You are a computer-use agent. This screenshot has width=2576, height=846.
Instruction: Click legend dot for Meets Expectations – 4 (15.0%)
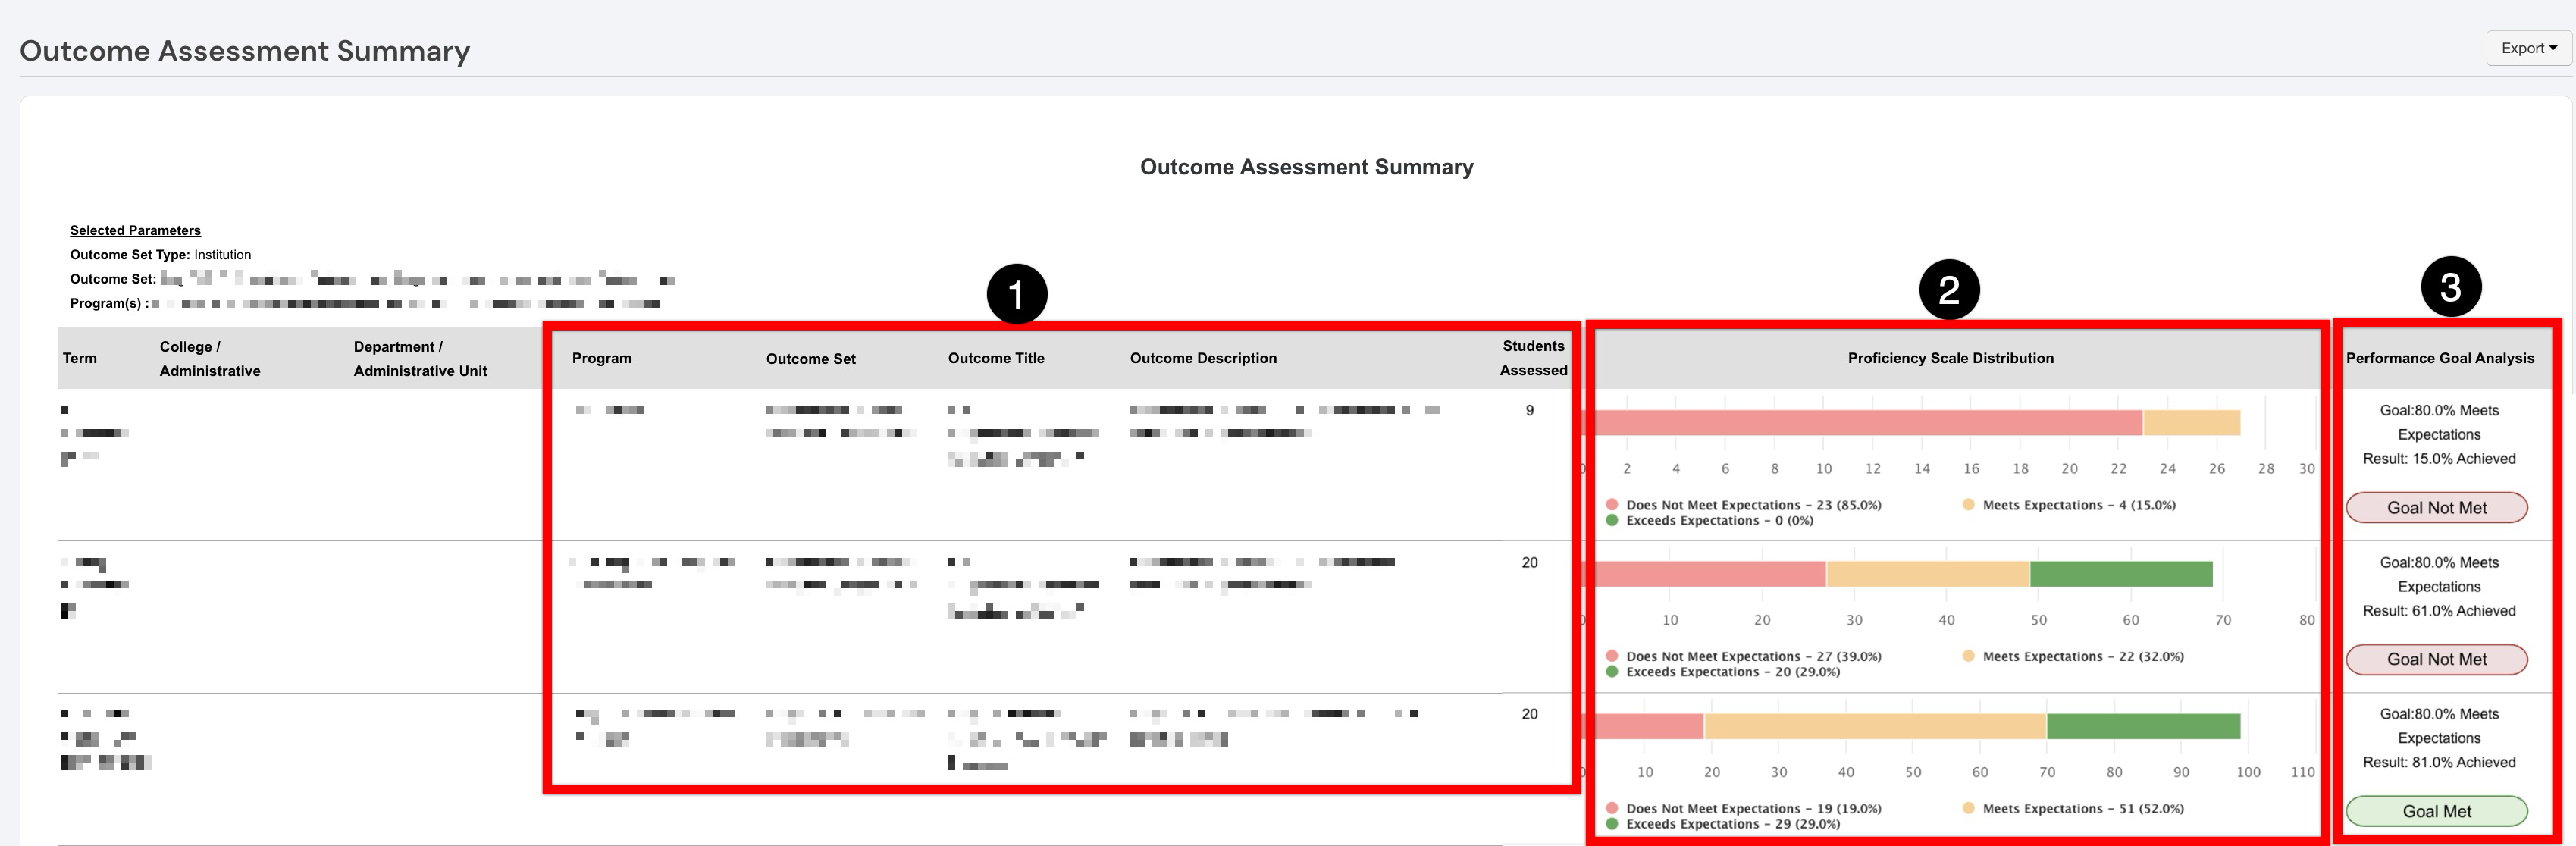coord(1968,505)
